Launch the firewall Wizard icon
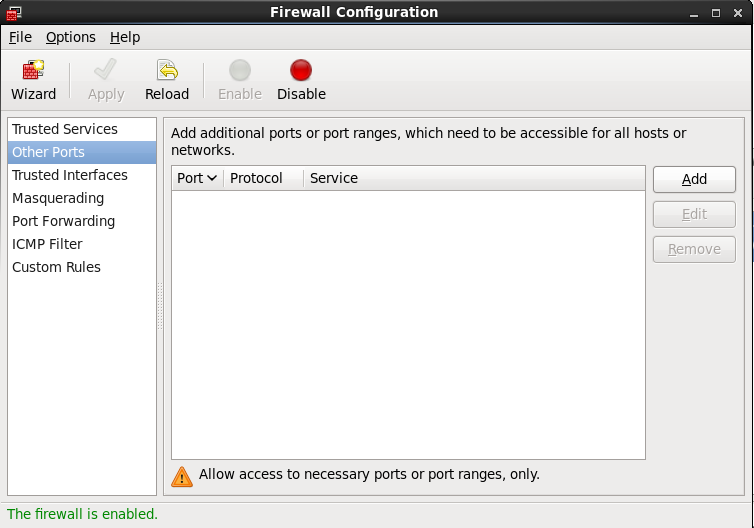Screen dimensions: 754x528 tap(33, 70)
